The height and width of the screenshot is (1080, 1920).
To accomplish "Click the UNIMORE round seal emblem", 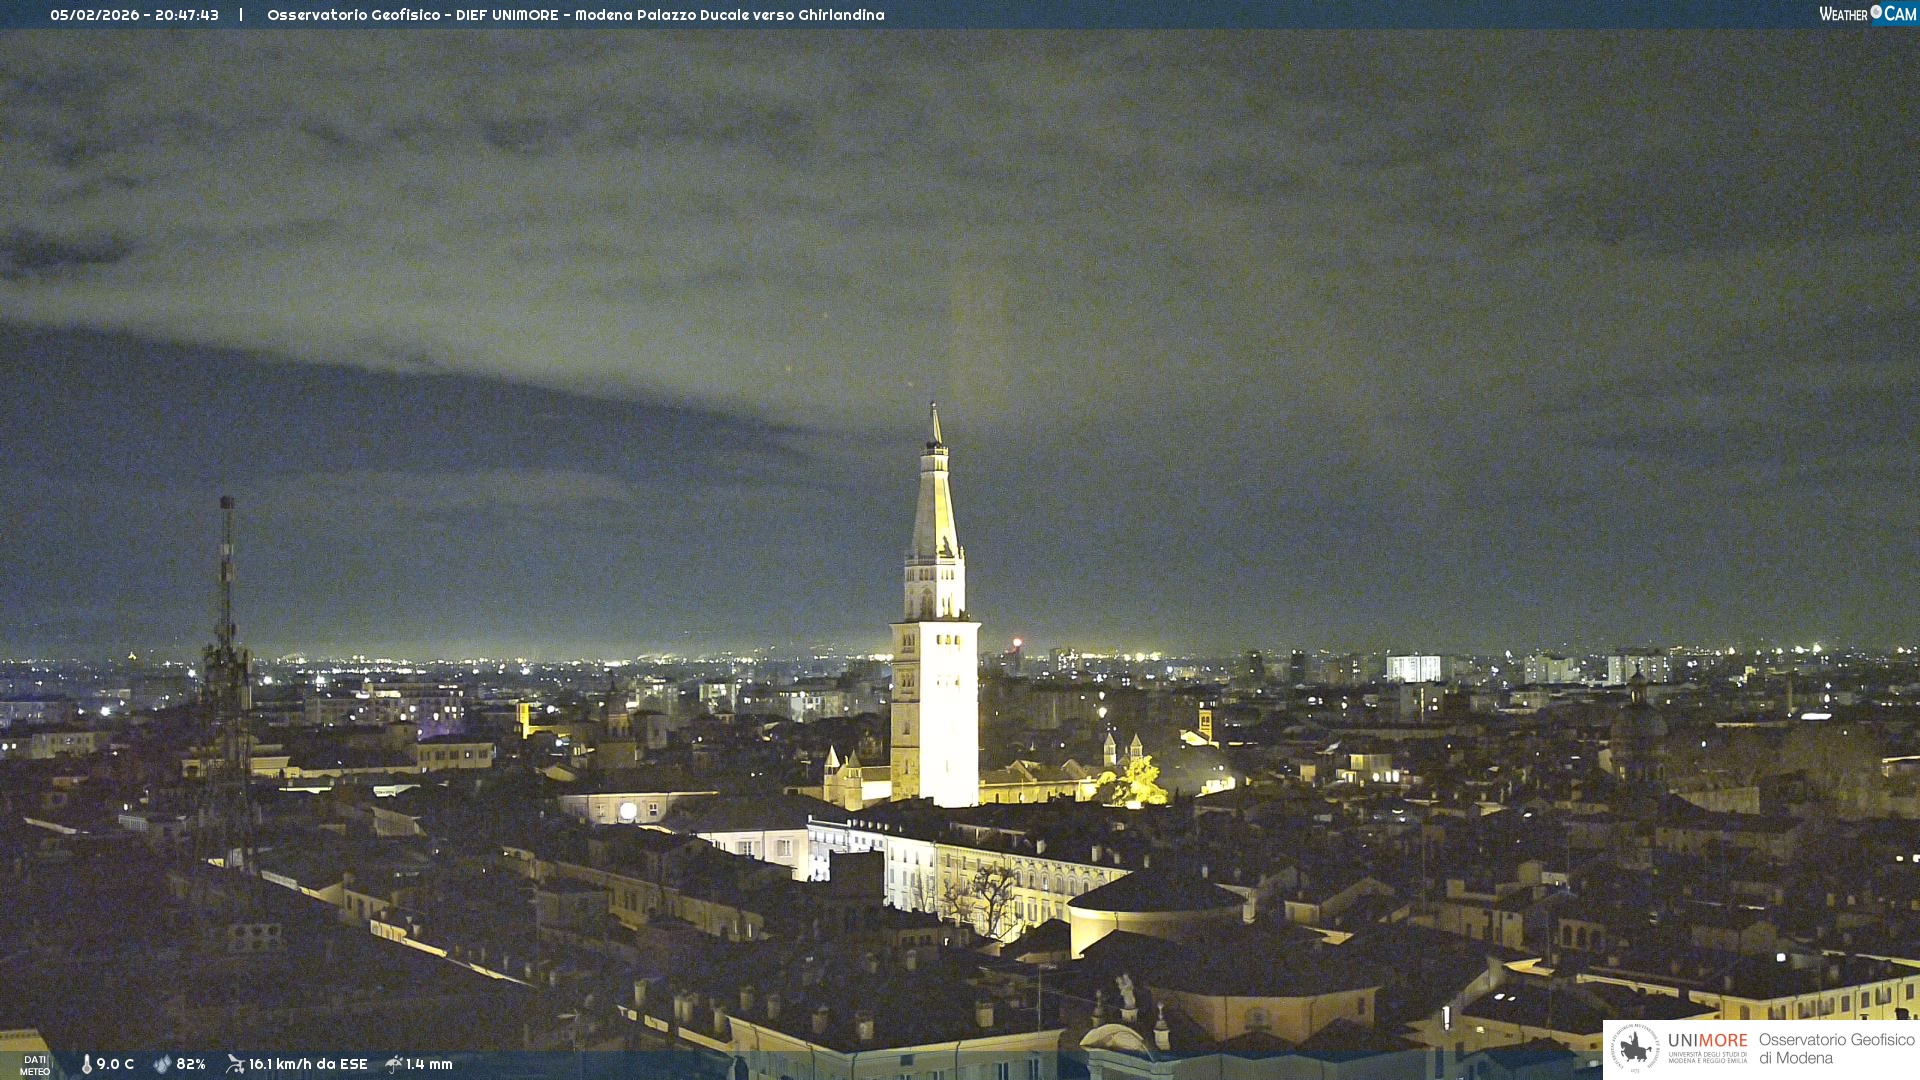I will (1634, 1048).
